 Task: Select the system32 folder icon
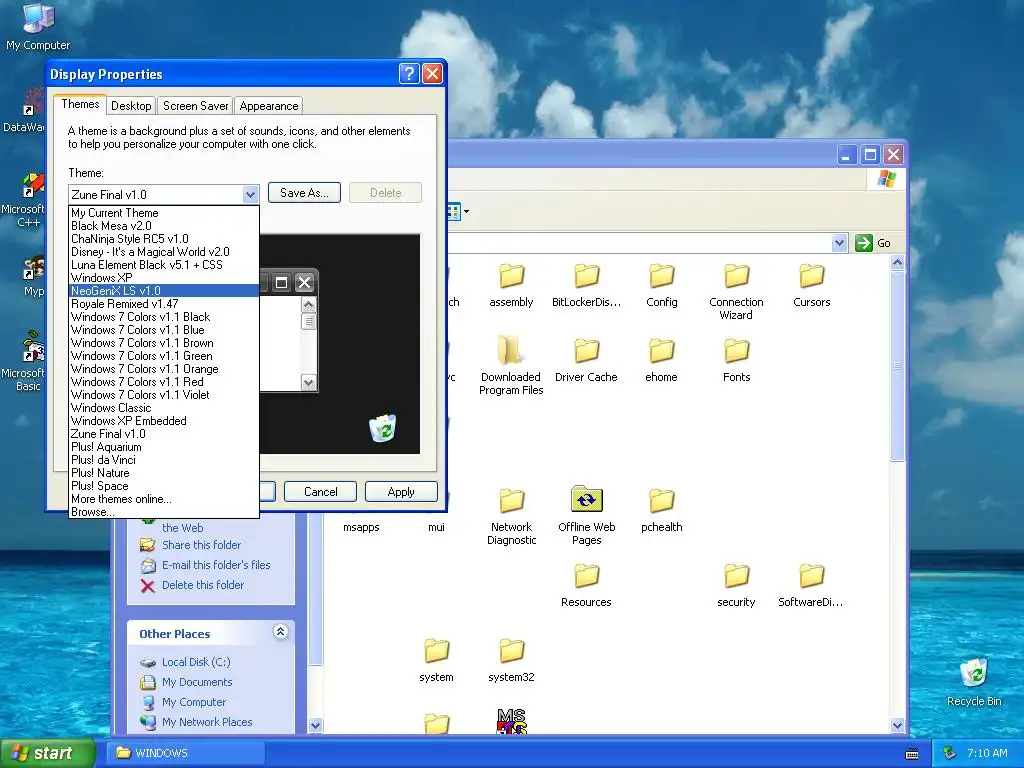pyautogui.click(x=511, y=660)
